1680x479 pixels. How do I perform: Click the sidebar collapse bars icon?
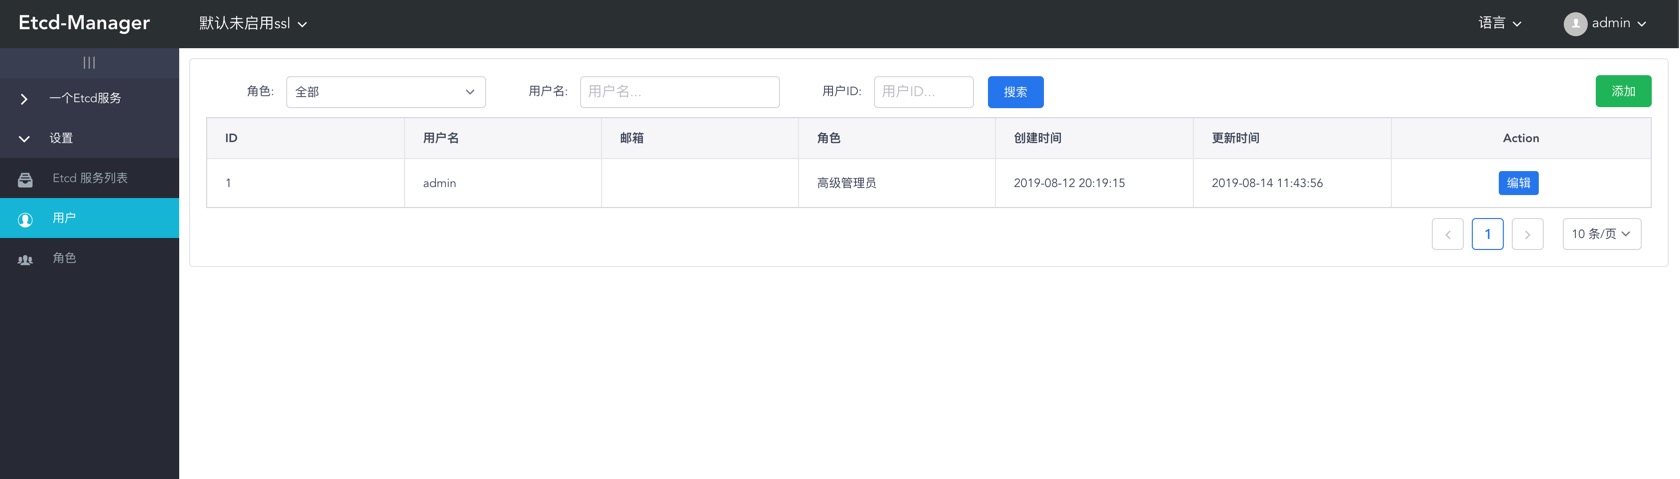tap(89, 62)
